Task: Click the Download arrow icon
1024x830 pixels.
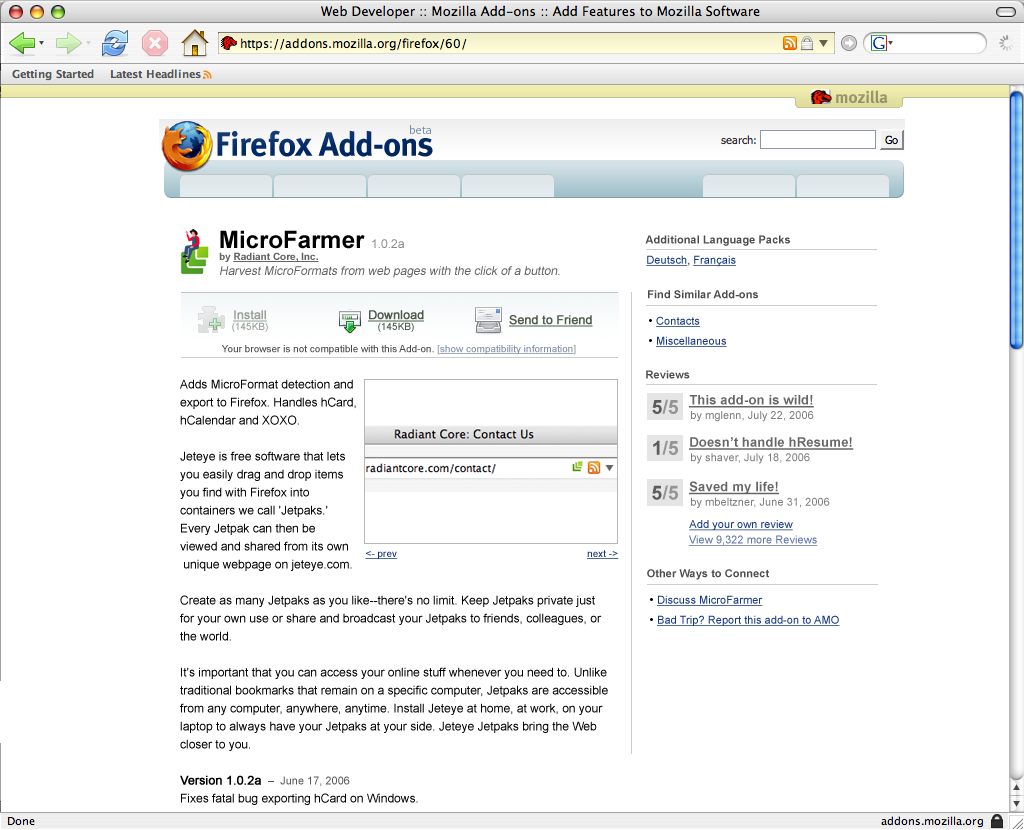Action: coord(349,321)
